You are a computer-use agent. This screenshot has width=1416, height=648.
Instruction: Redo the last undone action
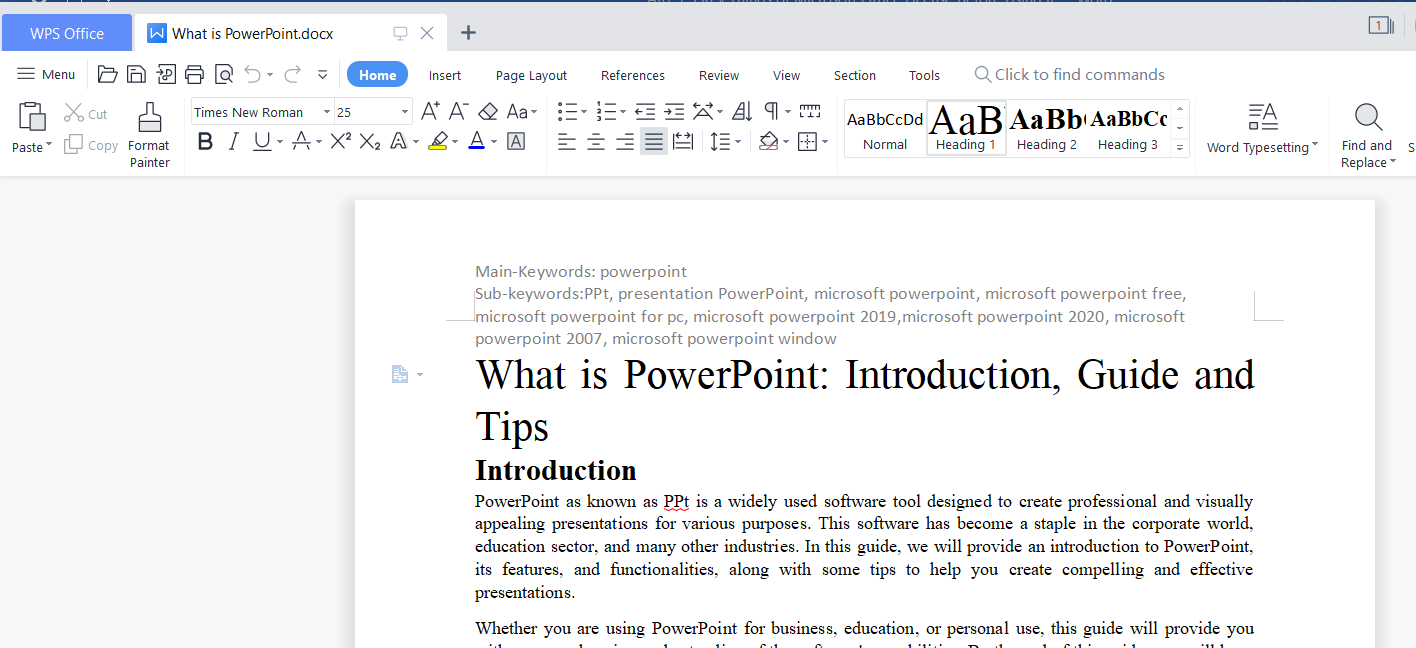pos(292,74)
